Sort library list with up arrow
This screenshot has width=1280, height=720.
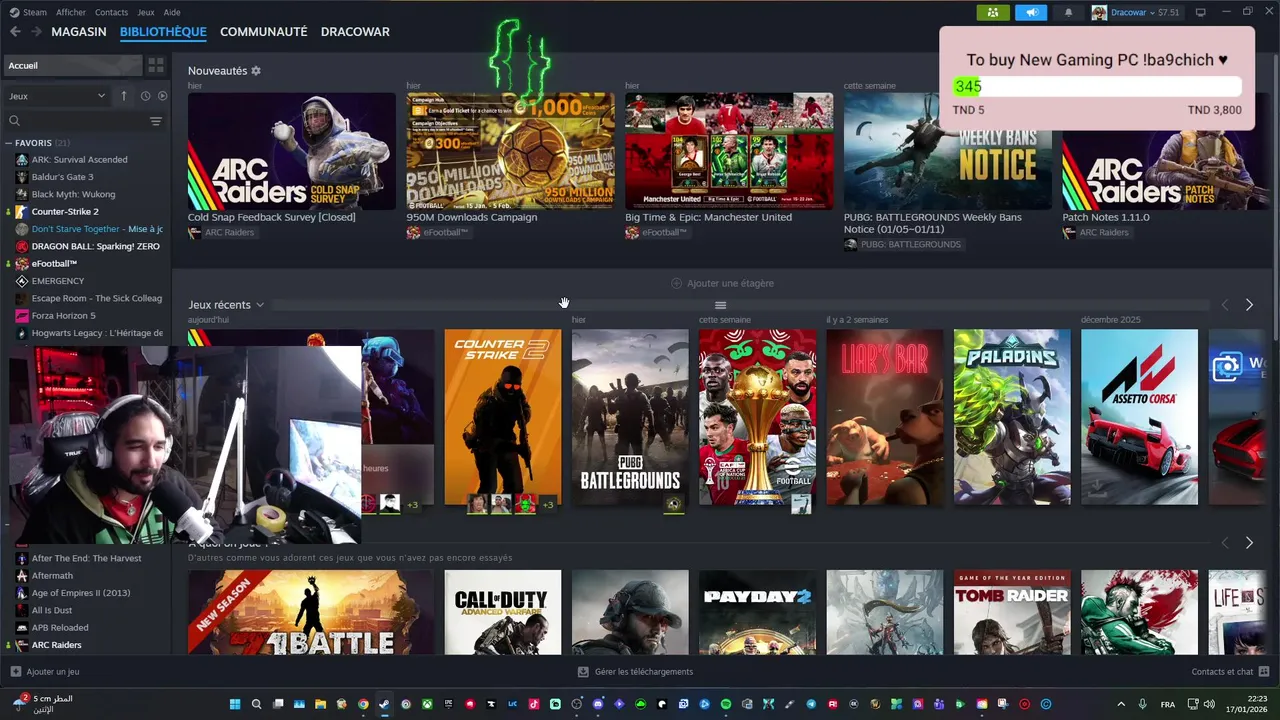click(x=124, y=96)
